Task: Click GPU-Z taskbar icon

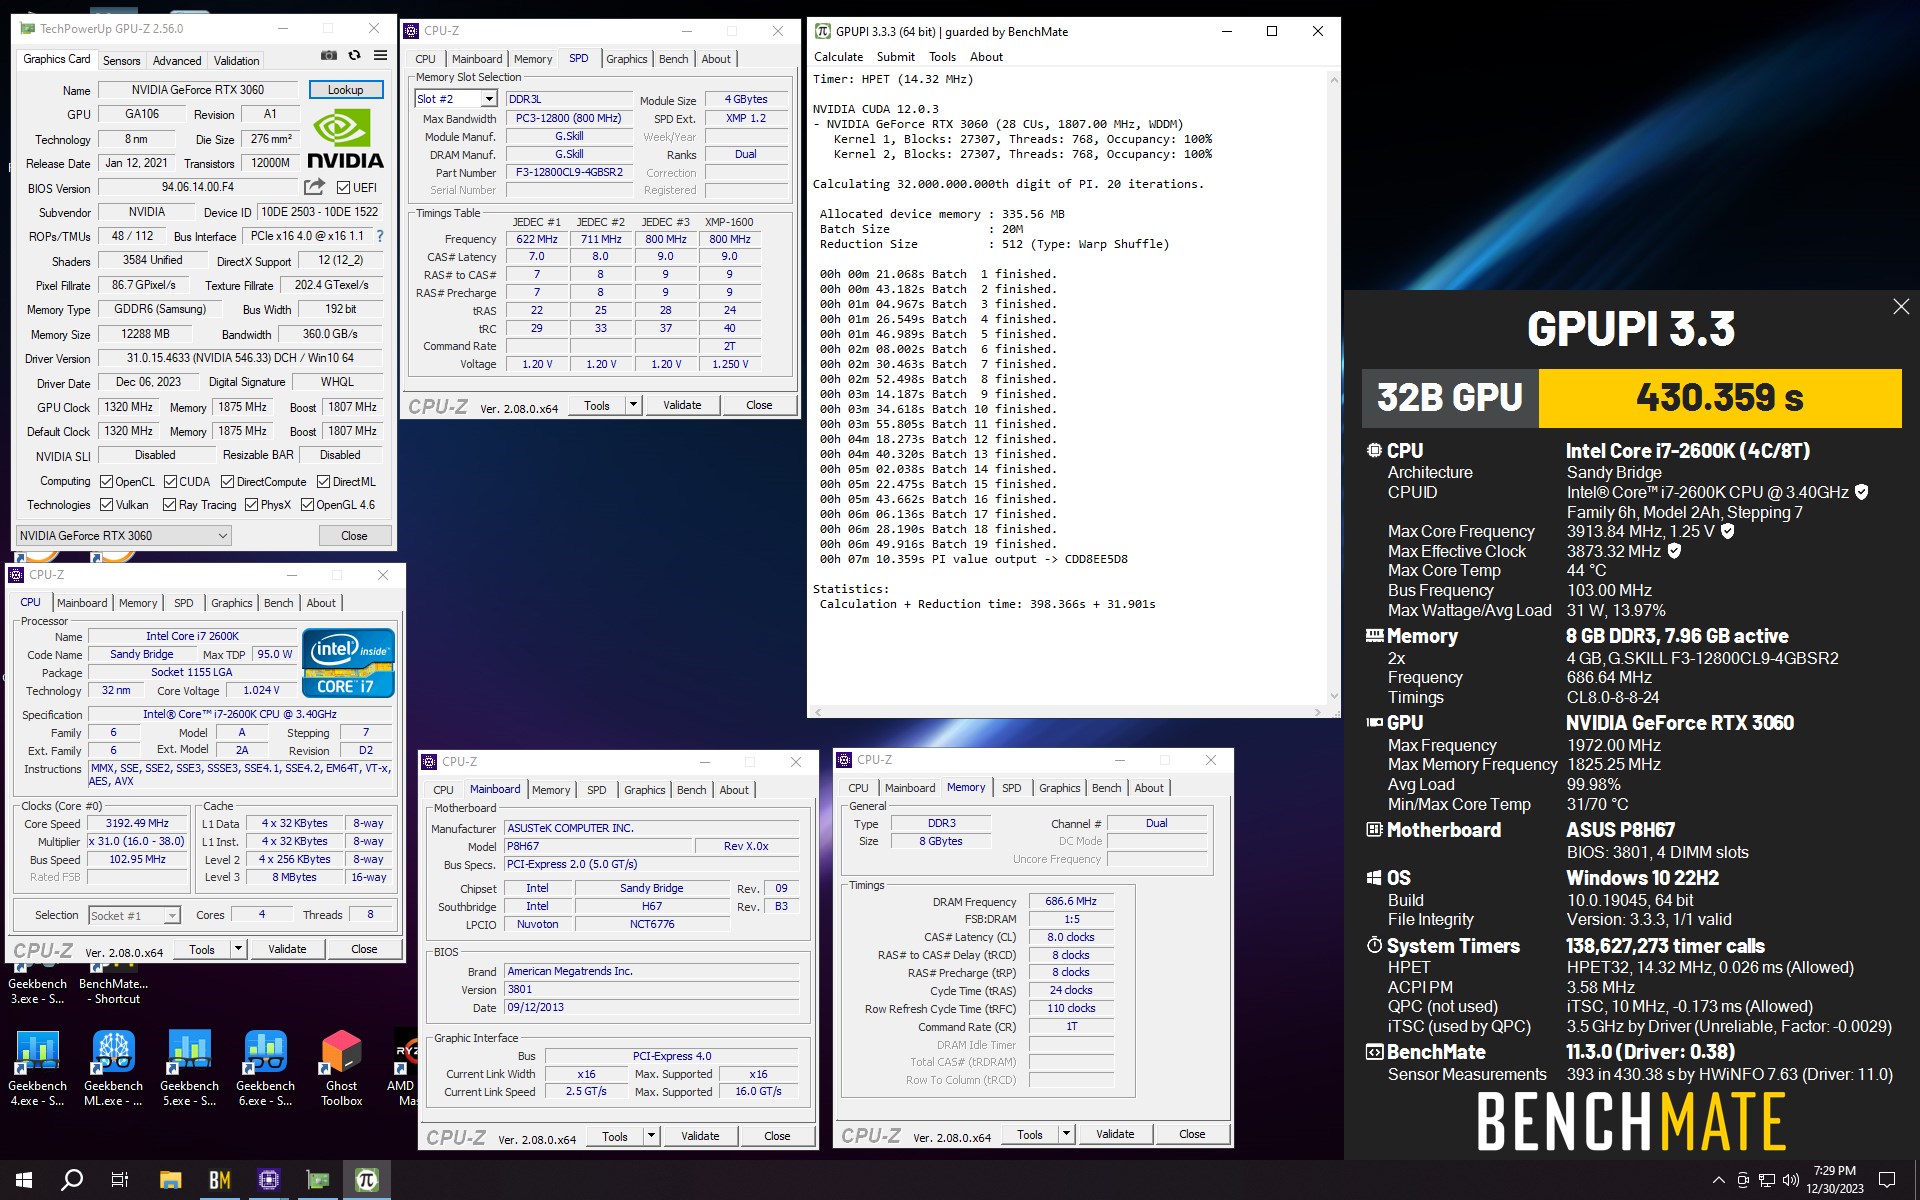Action: 317,1180
